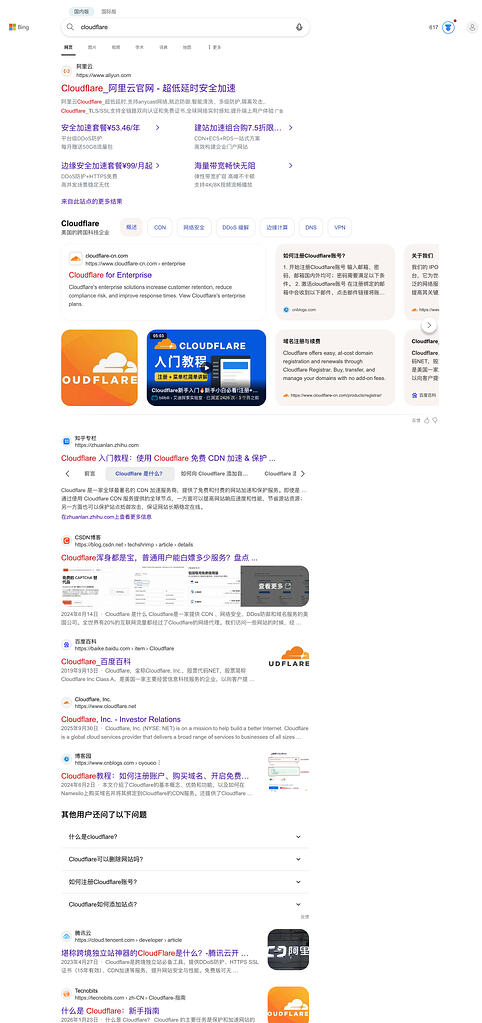Click the Zhihu column favicon
Screen dimensions: 482x1023
tap(67, 442)
